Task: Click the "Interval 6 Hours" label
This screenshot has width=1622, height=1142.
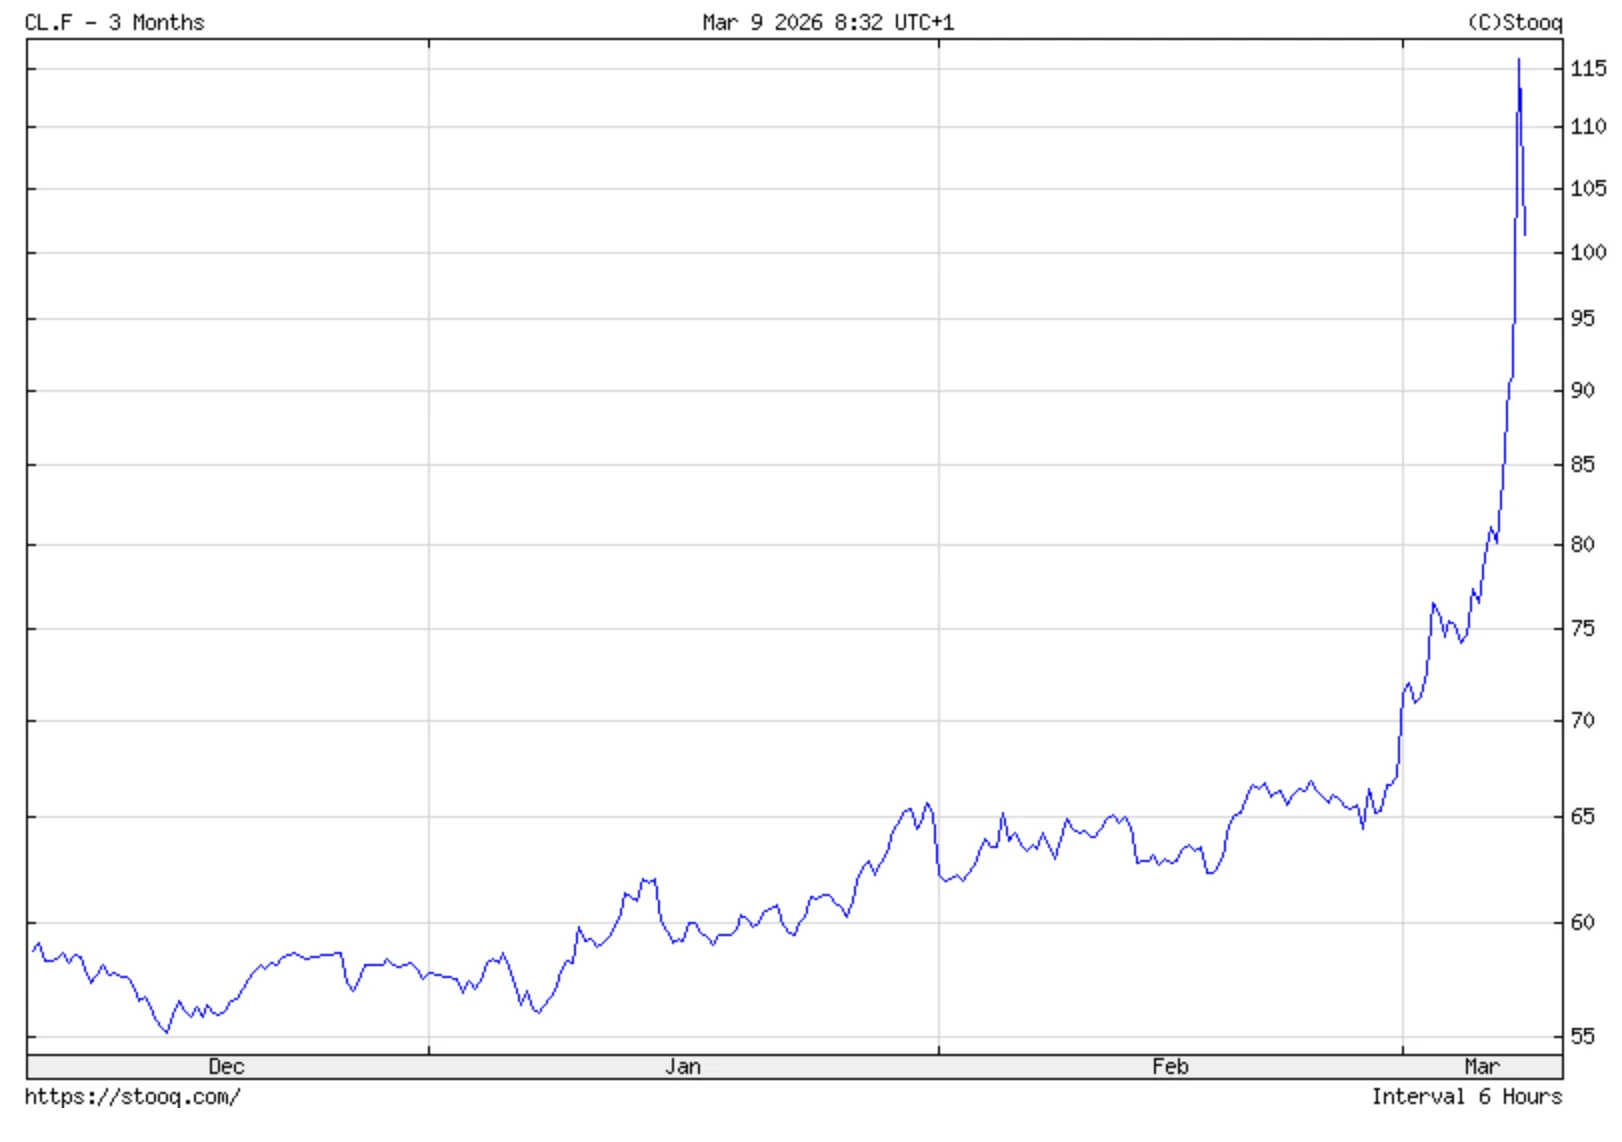Action: click(1466, 1097)
